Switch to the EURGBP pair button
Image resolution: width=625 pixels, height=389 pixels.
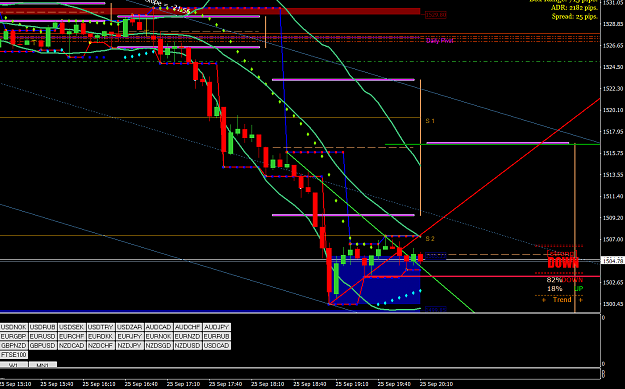(14, 336)
